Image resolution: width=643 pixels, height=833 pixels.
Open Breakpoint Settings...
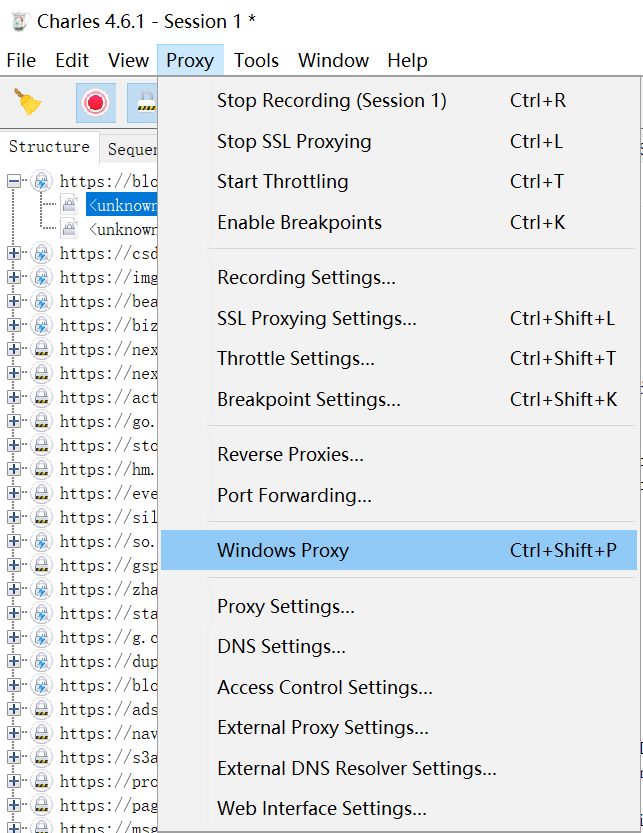[399, 400]
